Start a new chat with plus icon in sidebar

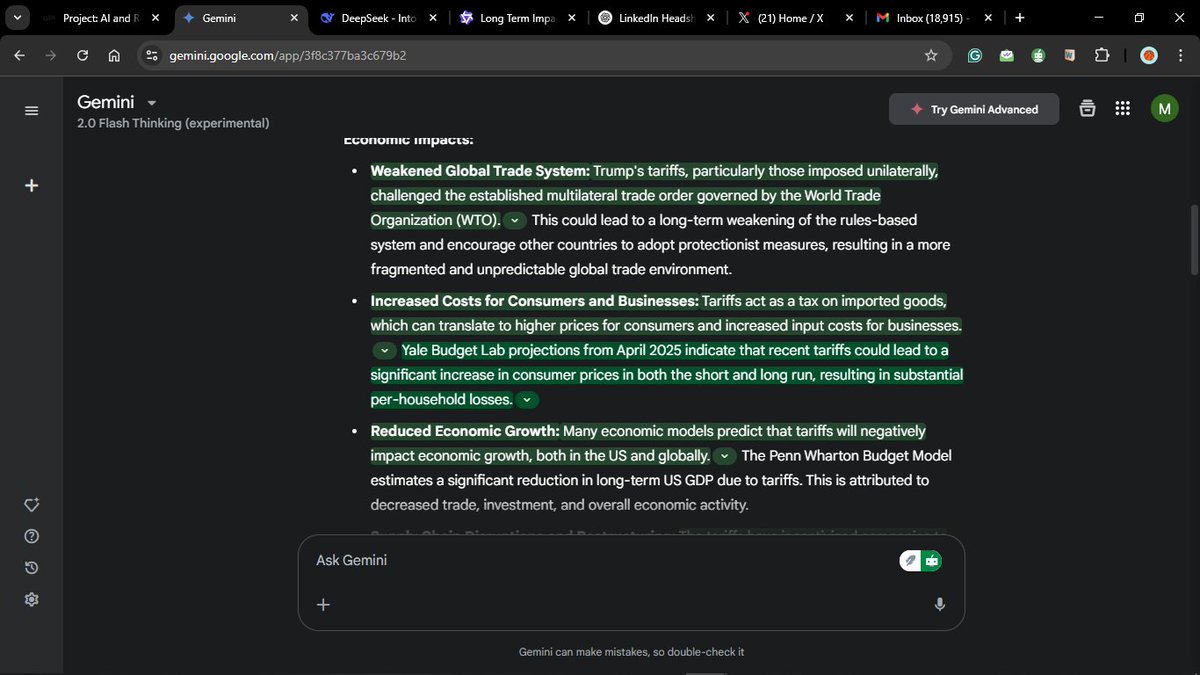point(31,185)
